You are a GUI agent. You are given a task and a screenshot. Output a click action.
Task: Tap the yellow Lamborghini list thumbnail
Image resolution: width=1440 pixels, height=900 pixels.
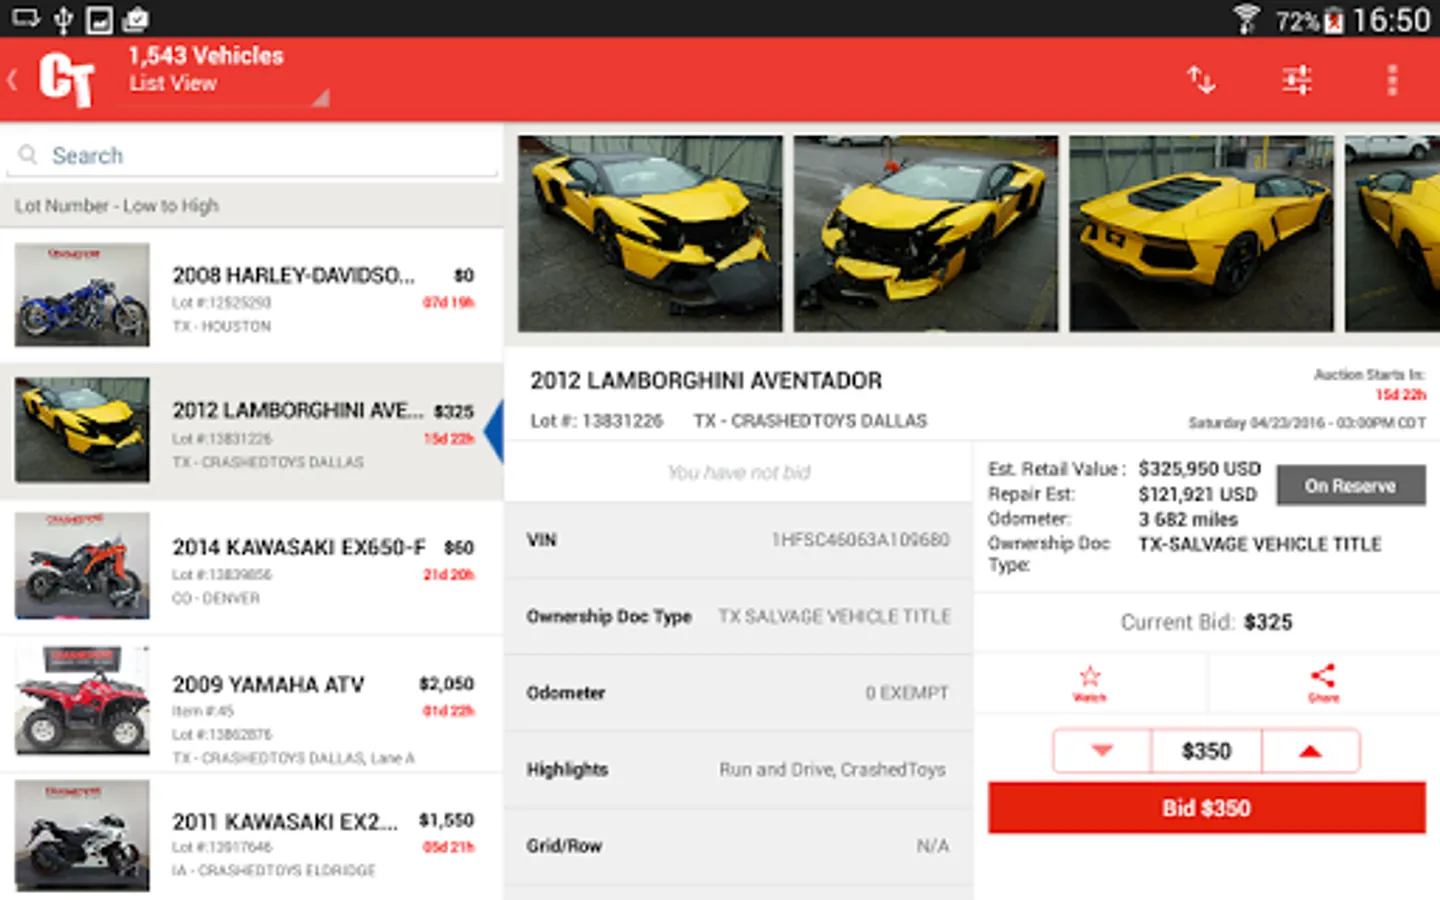point(82,430)
